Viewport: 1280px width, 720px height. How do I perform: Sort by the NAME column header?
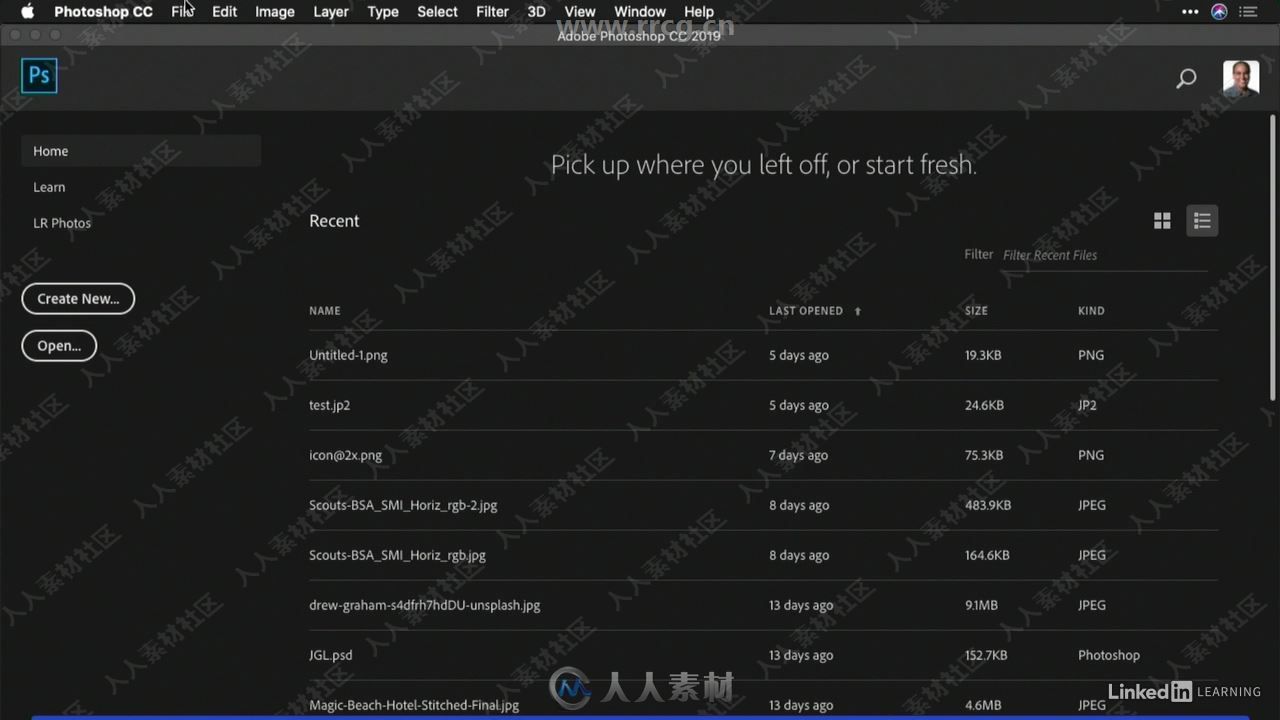click(x=325, y=311)
